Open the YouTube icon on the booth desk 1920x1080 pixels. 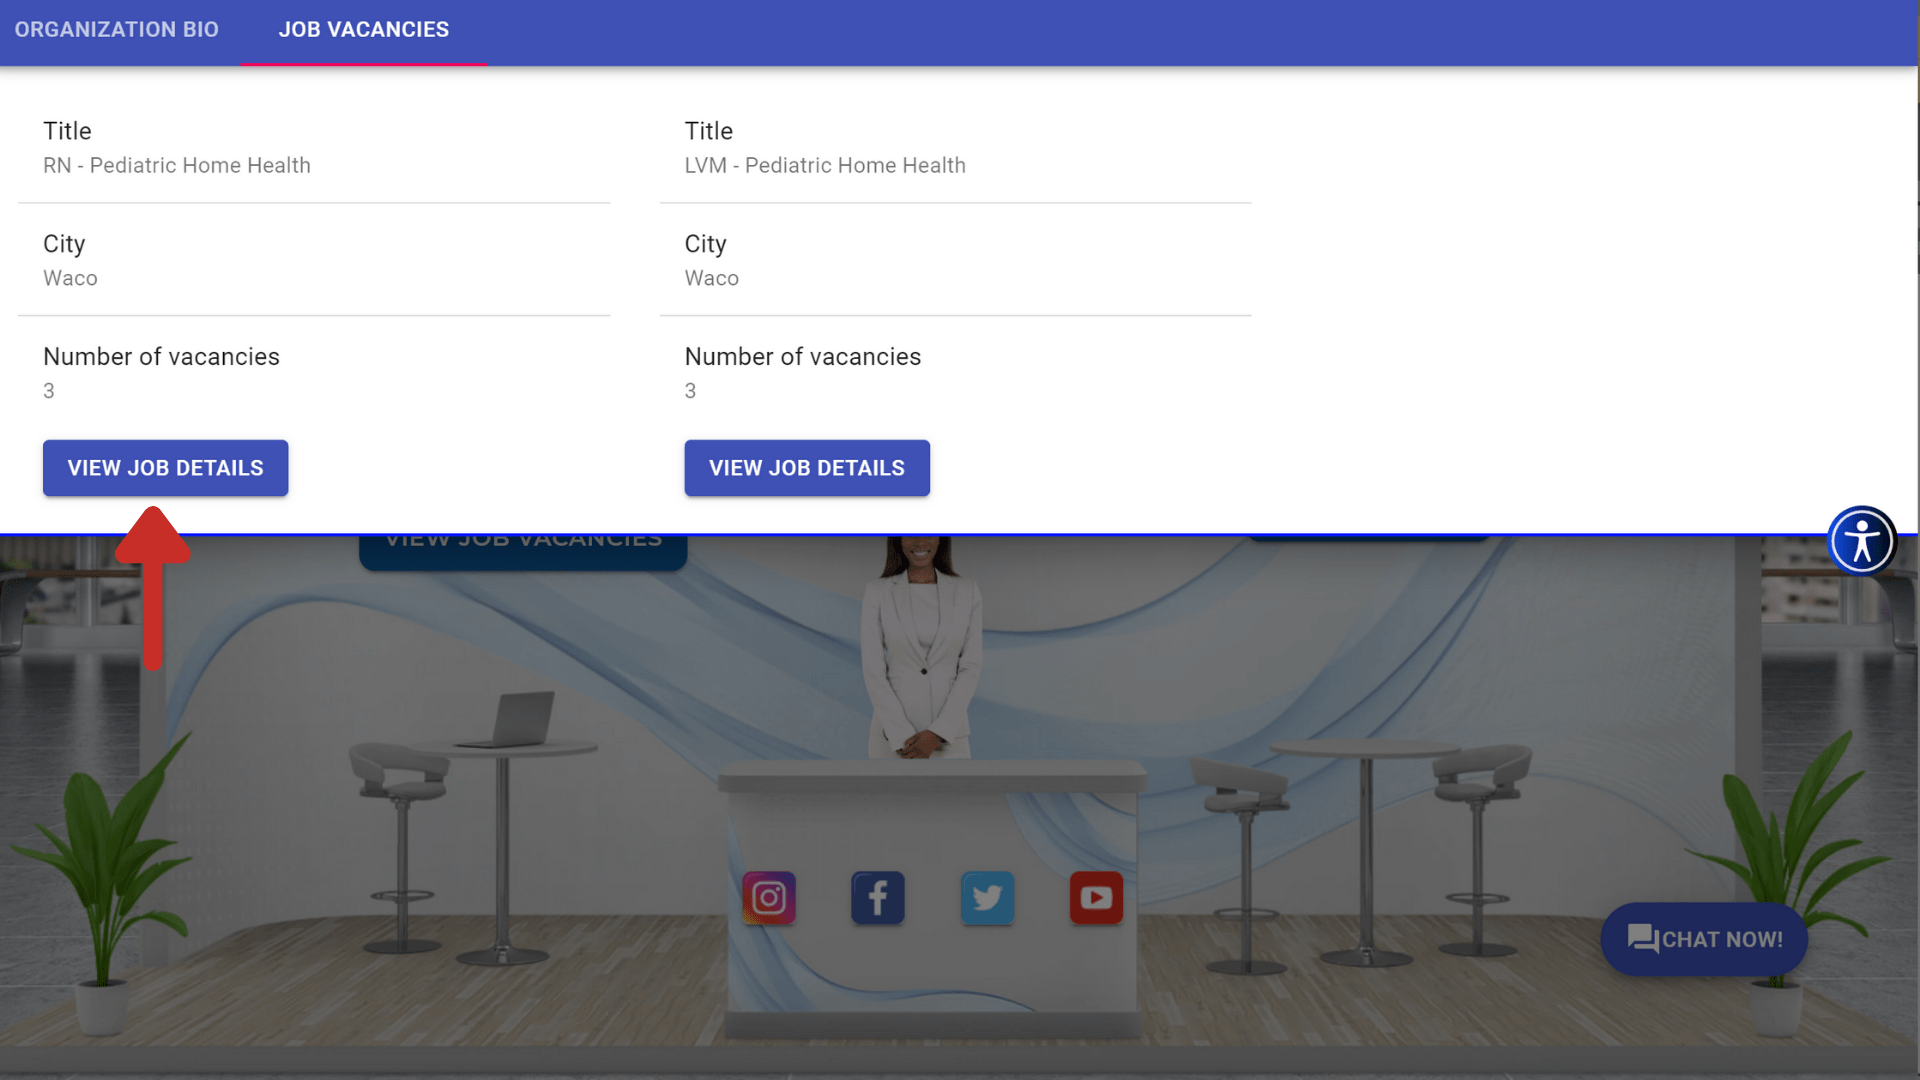(x=1096, y=898)
